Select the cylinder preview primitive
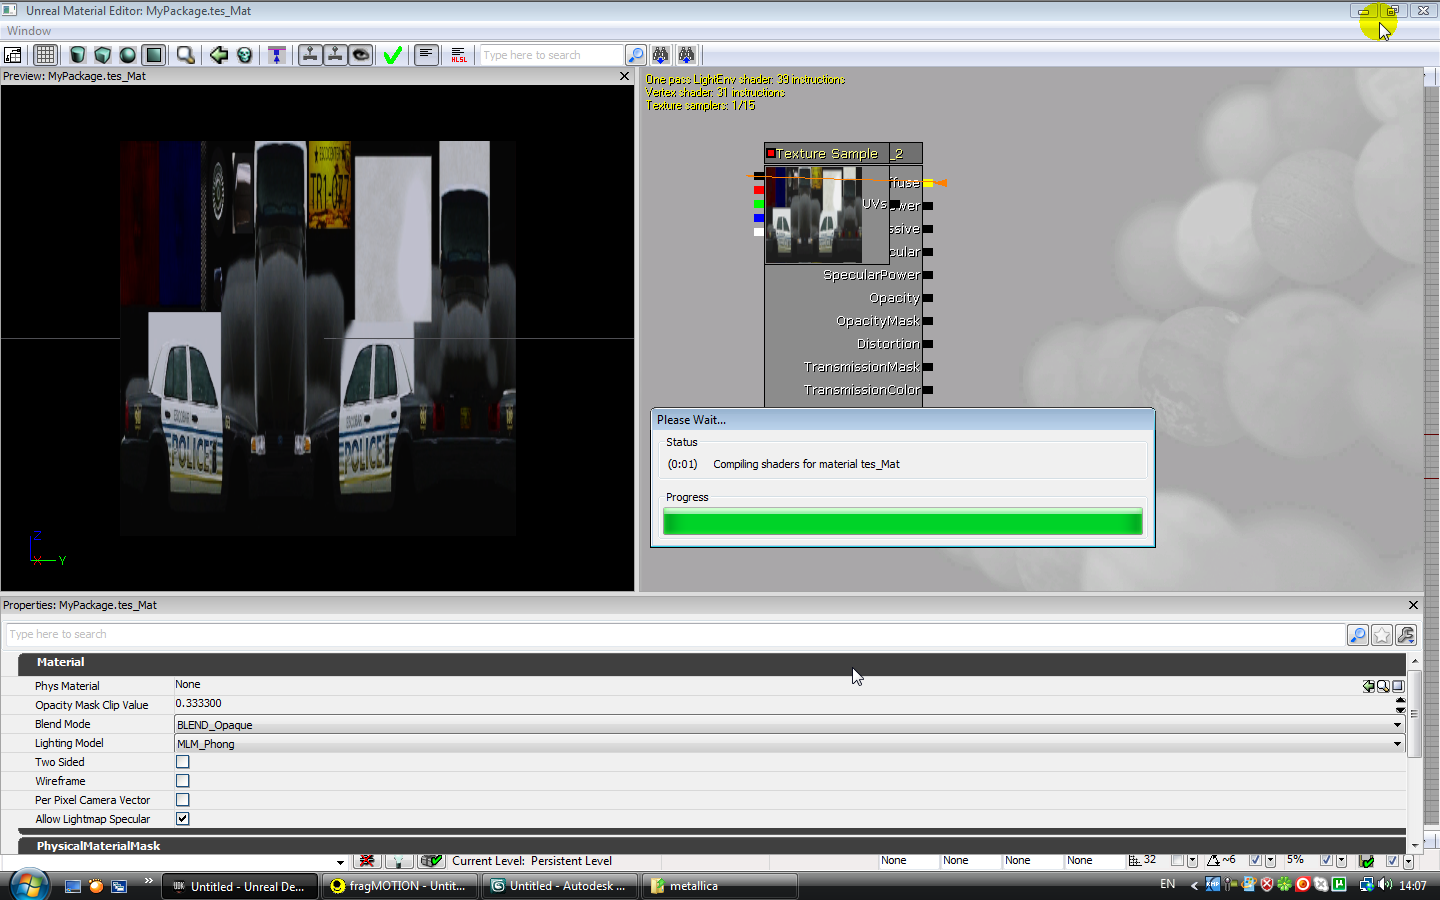 pos(77,55)
